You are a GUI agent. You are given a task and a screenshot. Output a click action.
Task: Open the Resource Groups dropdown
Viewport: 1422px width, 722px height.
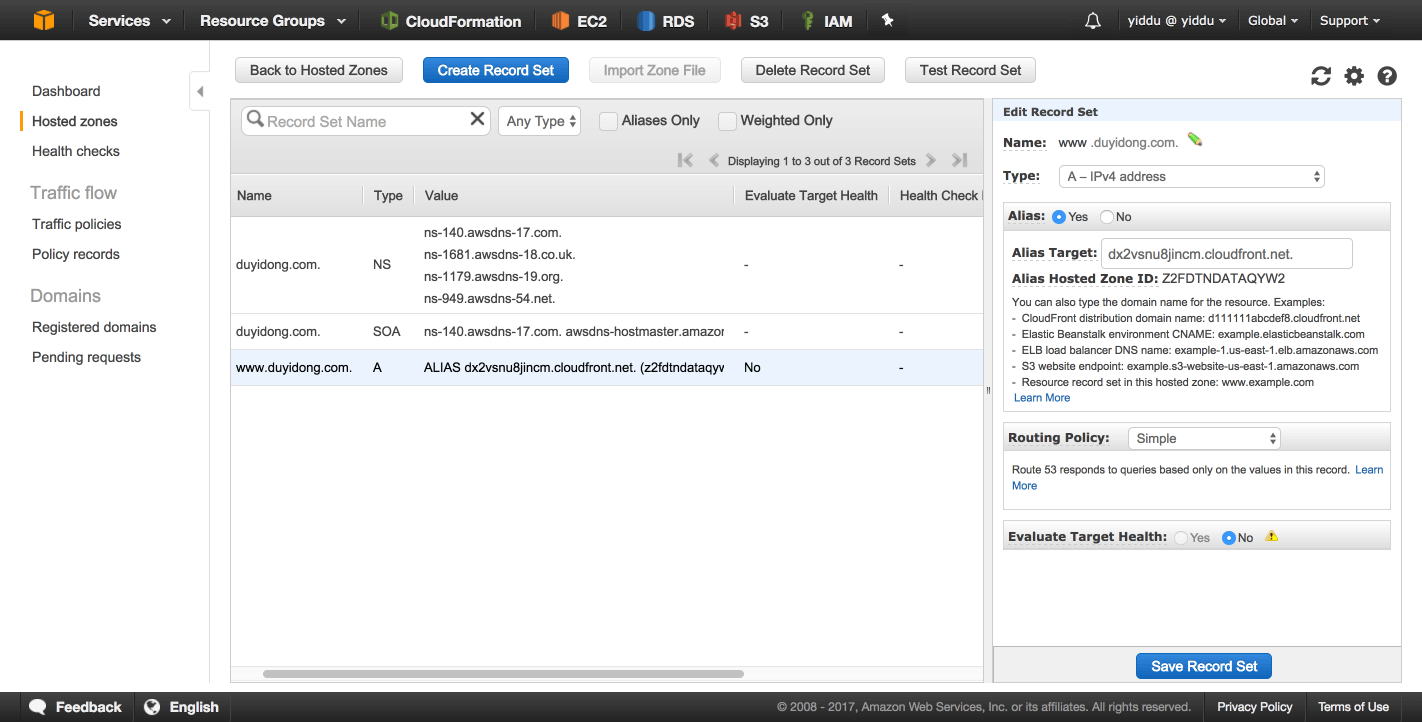click(273, 21)
